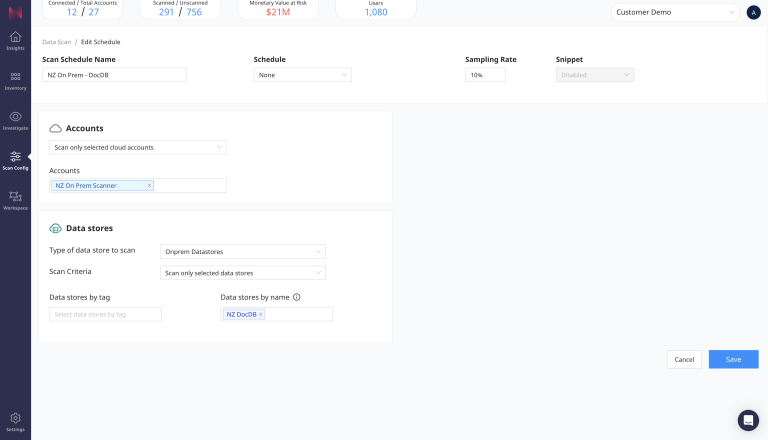Click the Scan Schedule Name field
This screenshot has height=440, width=768.
(x=114, y=75)
